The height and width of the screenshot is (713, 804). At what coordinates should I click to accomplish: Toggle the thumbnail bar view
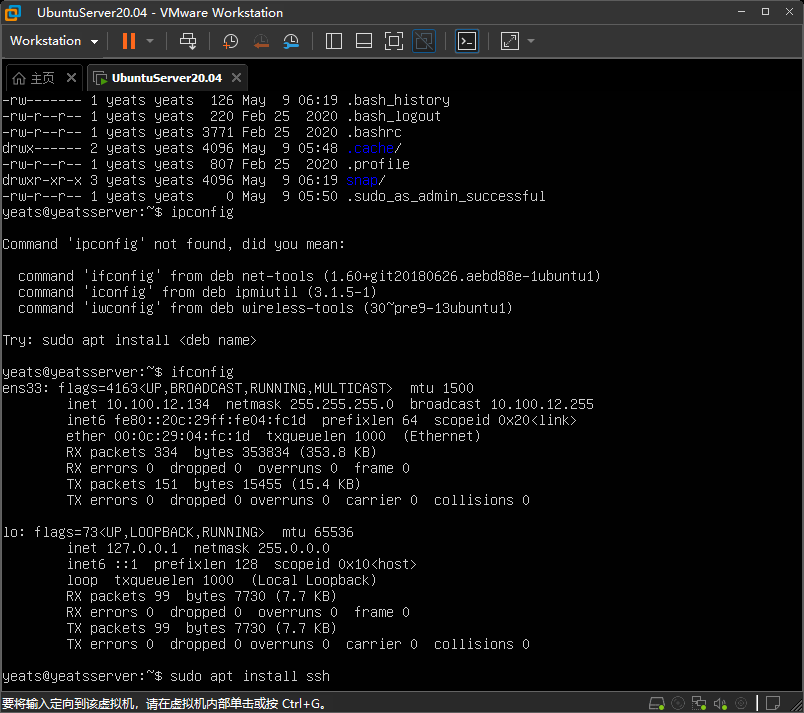(364, 41)
